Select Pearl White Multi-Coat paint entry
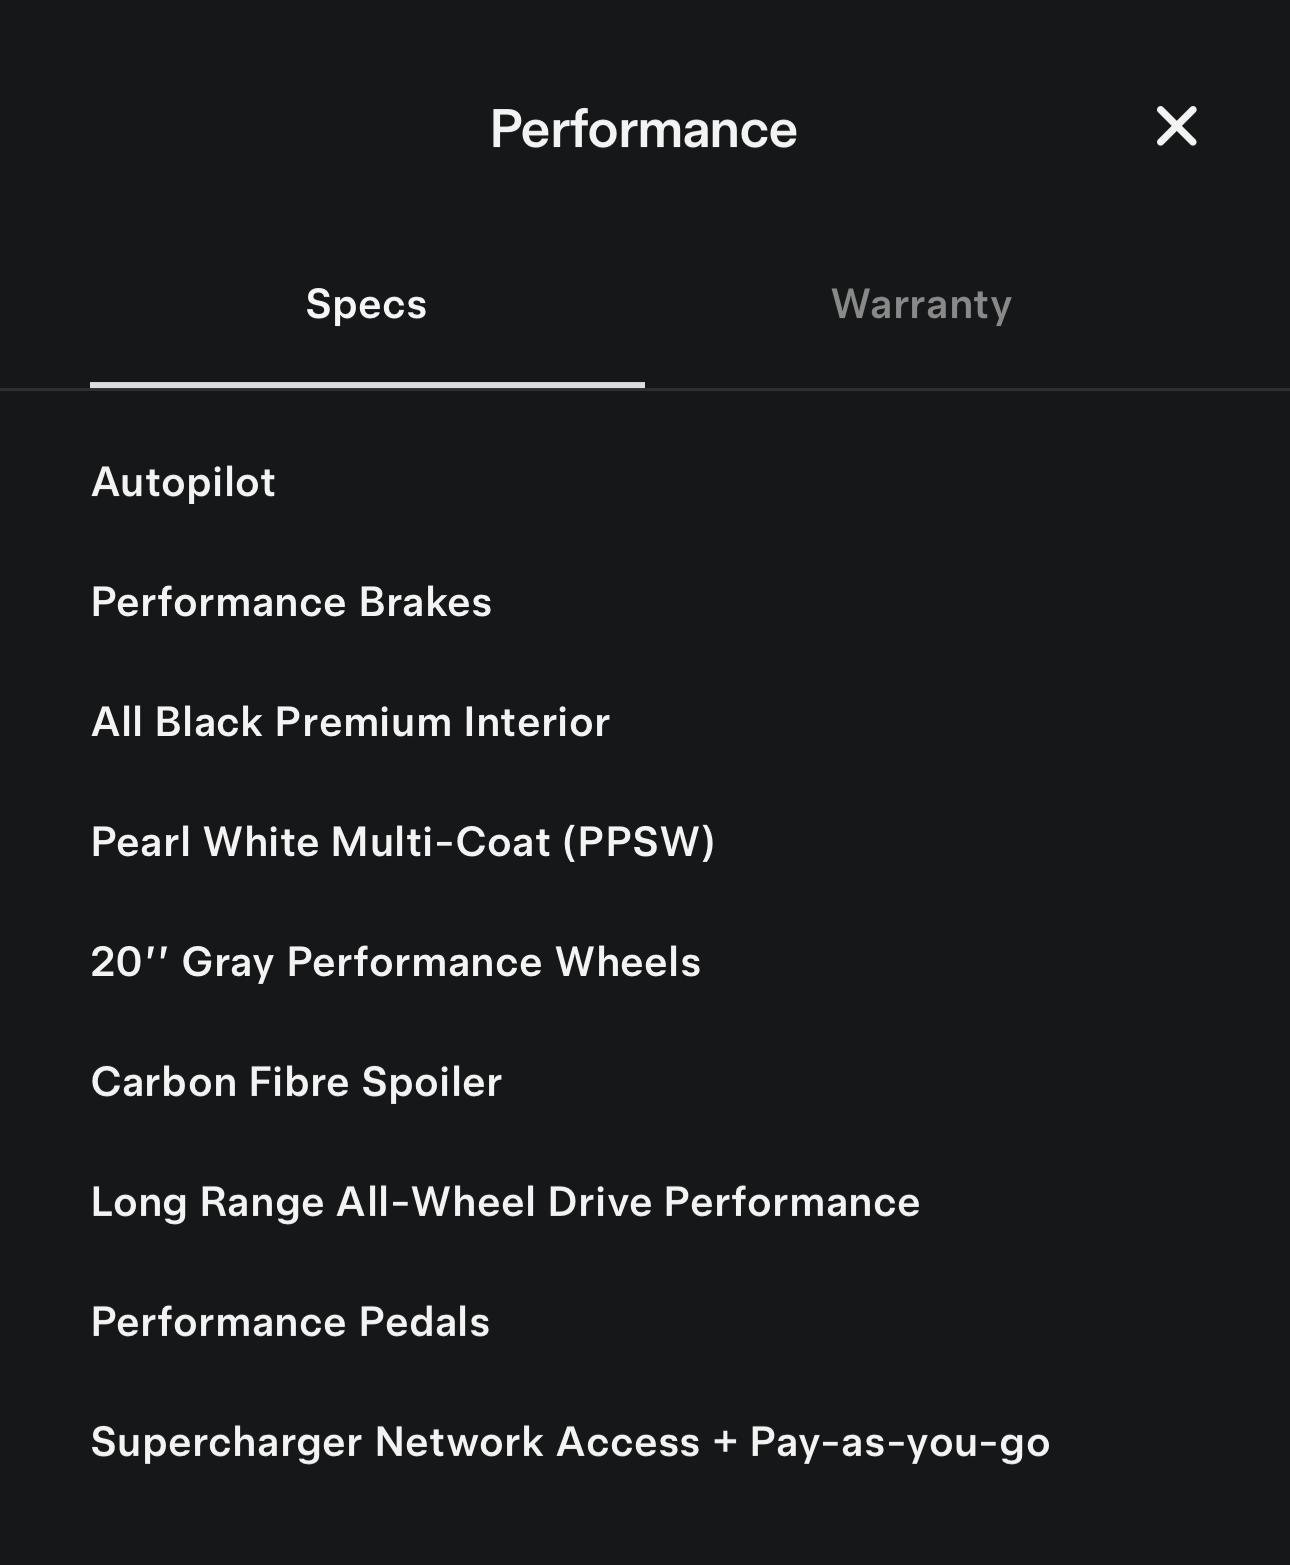This screenshot has width=1290, height=1565. tap(402, 842)
